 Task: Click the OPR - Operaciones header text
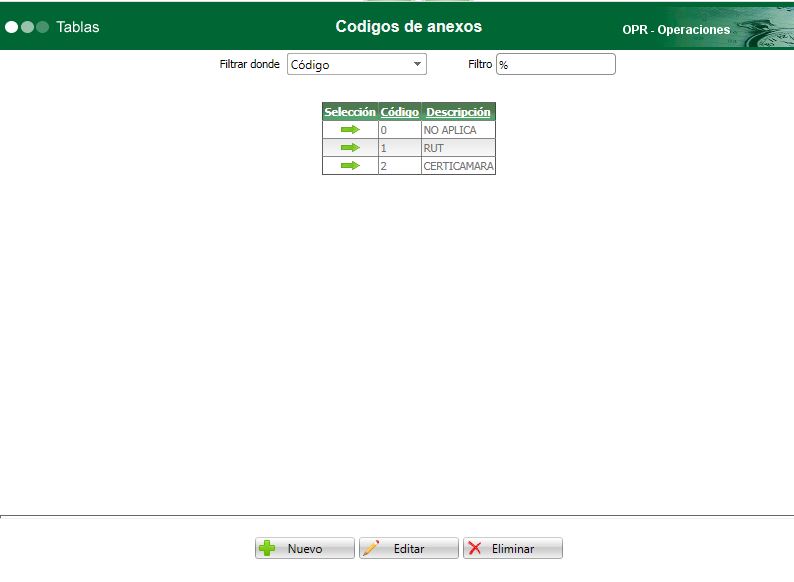click(x=676, y=29)
